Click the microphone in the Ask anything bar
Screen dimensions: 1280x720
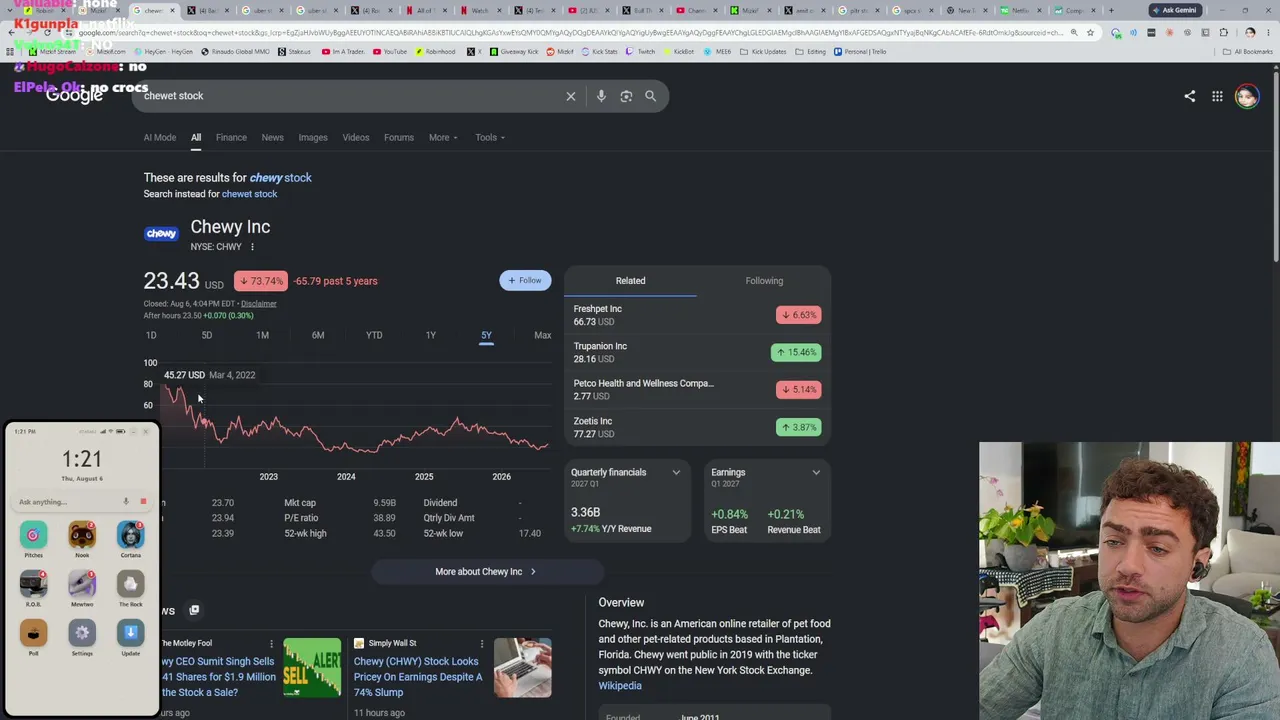coord(126,502)
